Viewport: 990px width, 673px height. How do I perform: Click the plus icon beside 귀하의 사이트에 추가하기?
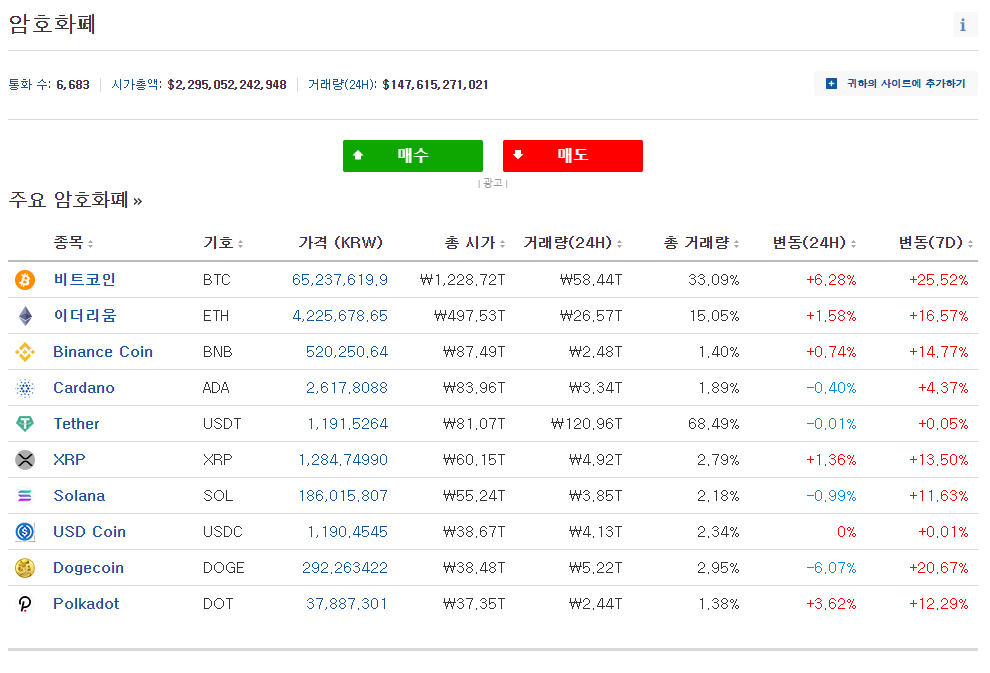(x=832, y=83)
